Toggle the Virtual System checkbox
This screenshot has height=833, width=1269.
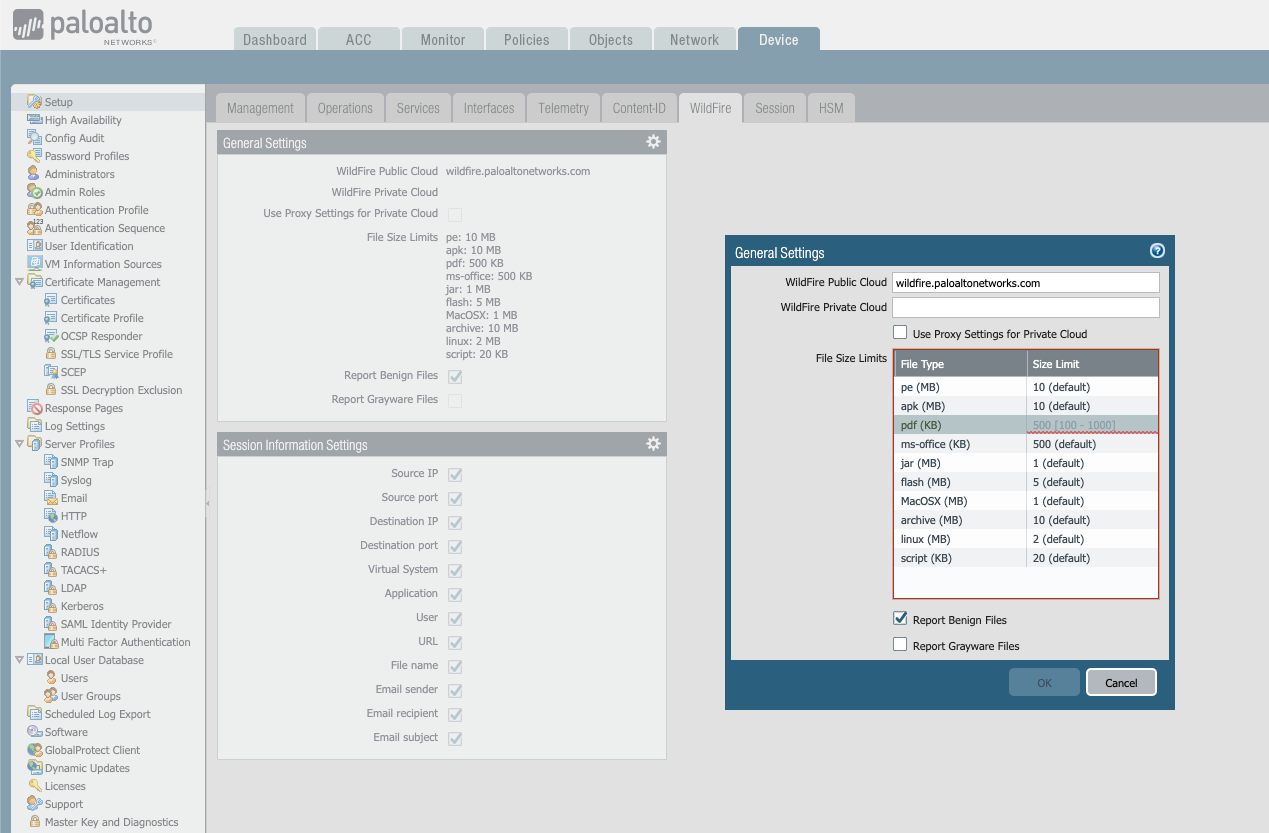point(455,570)
